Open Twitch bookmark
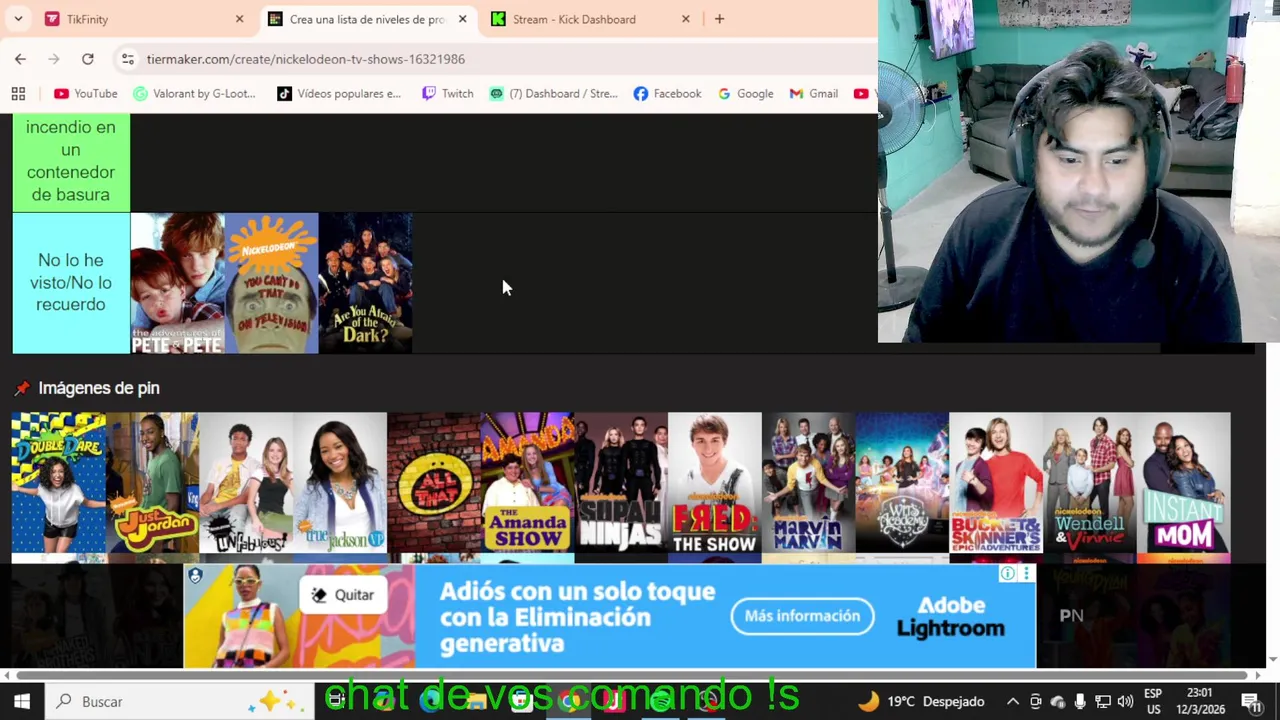 [x=447, y=94]
